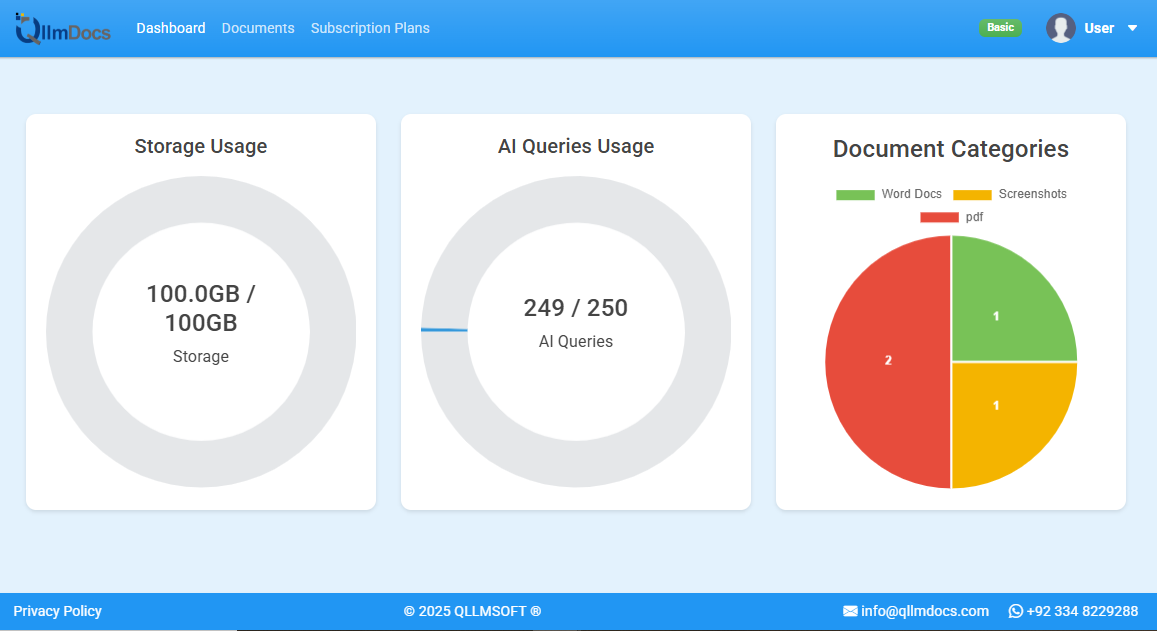Open the Subscription Plans page

(x=370, y=28)
